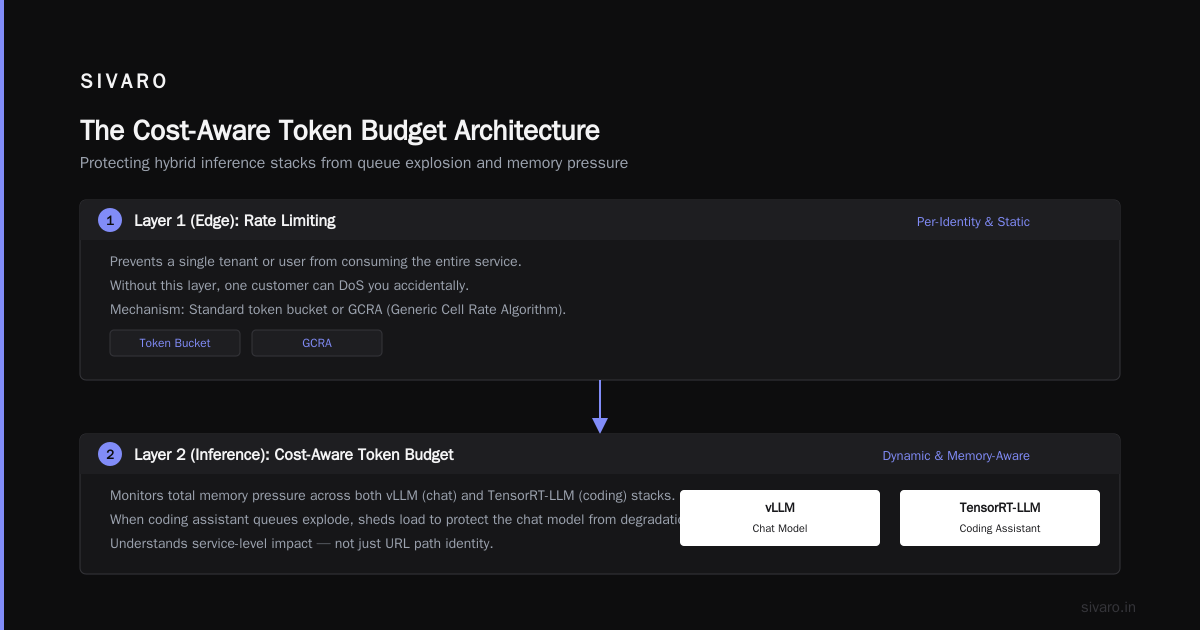Click the SIVARO logo text

click(124, 82)
